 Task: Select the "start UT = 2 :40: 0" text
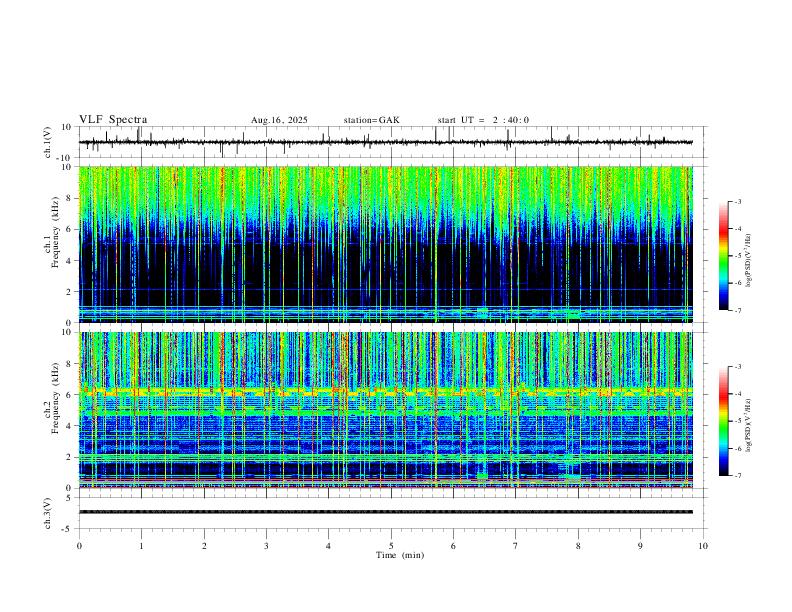(483, 120)
